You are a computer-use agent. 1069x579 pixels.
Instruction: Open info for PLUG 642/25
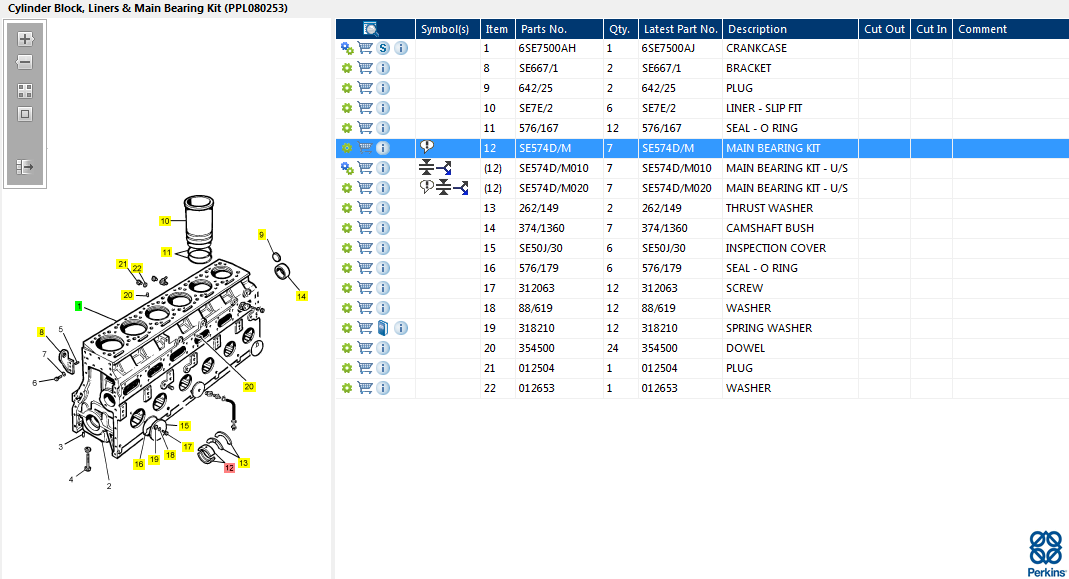pyautogui.click(x=383, y=88)
